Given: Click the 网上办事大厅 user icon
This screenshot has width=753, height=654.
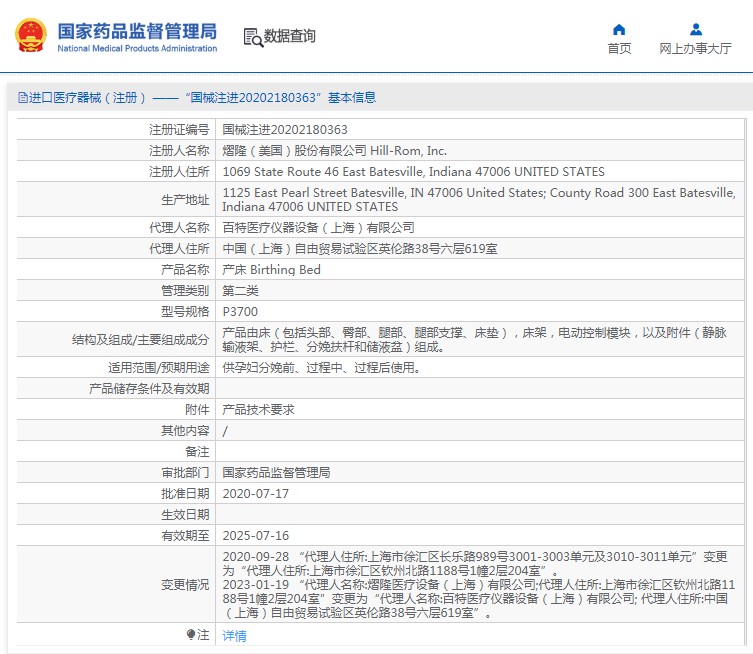Looking at the screenshot, I should click(695, 30).
